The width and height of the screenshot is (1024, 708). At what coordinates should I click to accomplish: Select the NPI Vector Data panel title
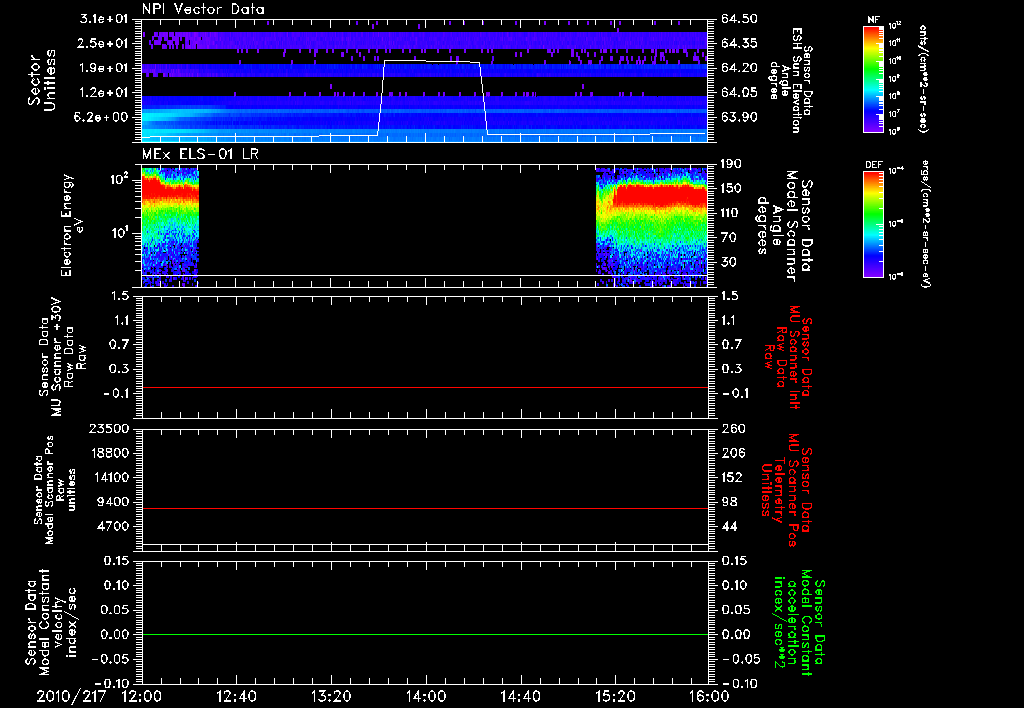pyautogui.click(x=203, y=9)
